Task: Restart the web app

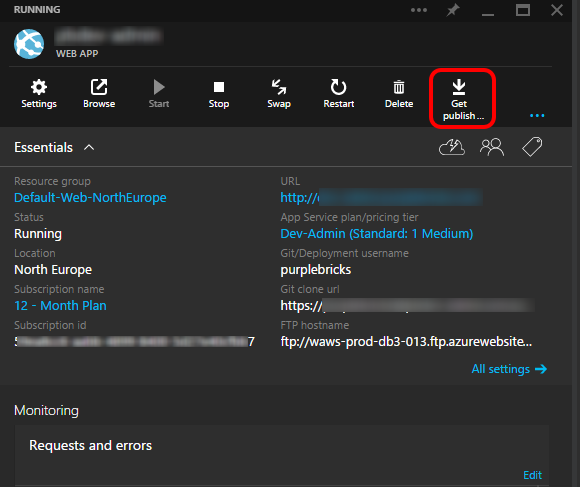Action: (x=338, y=94)
